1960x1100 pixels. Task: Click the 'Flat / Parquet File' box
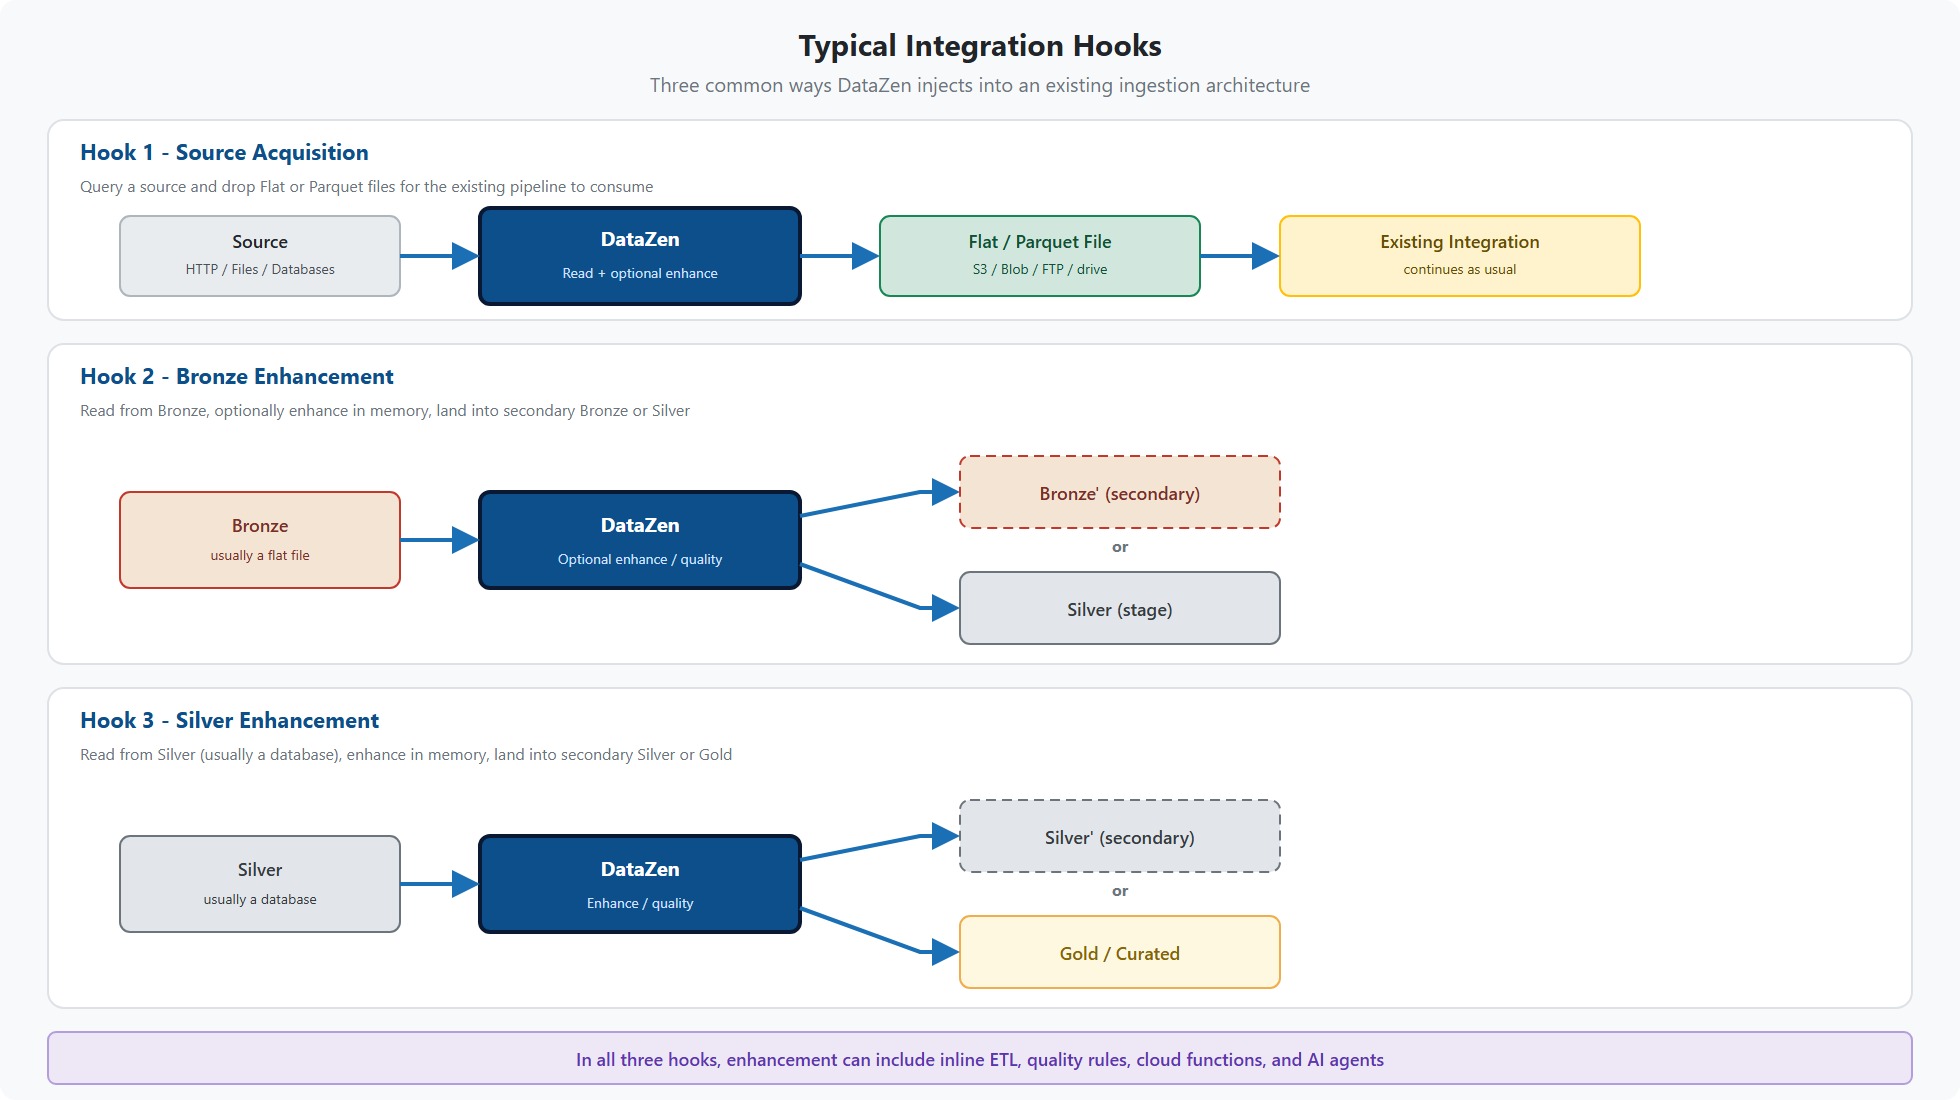click(1040, 256)
